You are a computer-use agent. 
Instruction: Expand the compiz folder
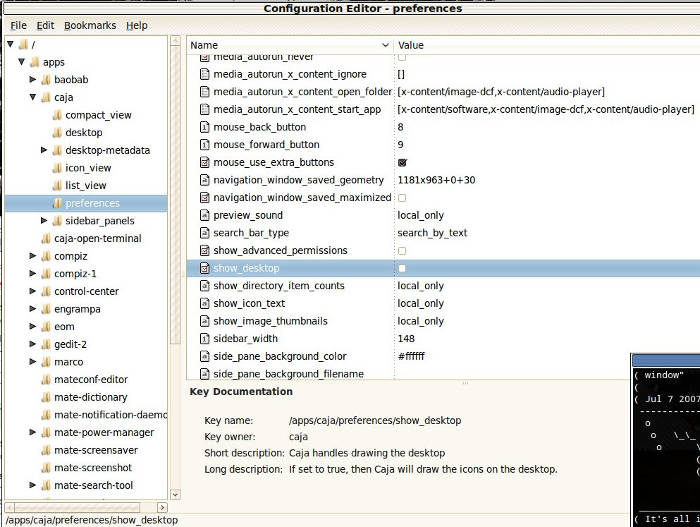point(33,255)
